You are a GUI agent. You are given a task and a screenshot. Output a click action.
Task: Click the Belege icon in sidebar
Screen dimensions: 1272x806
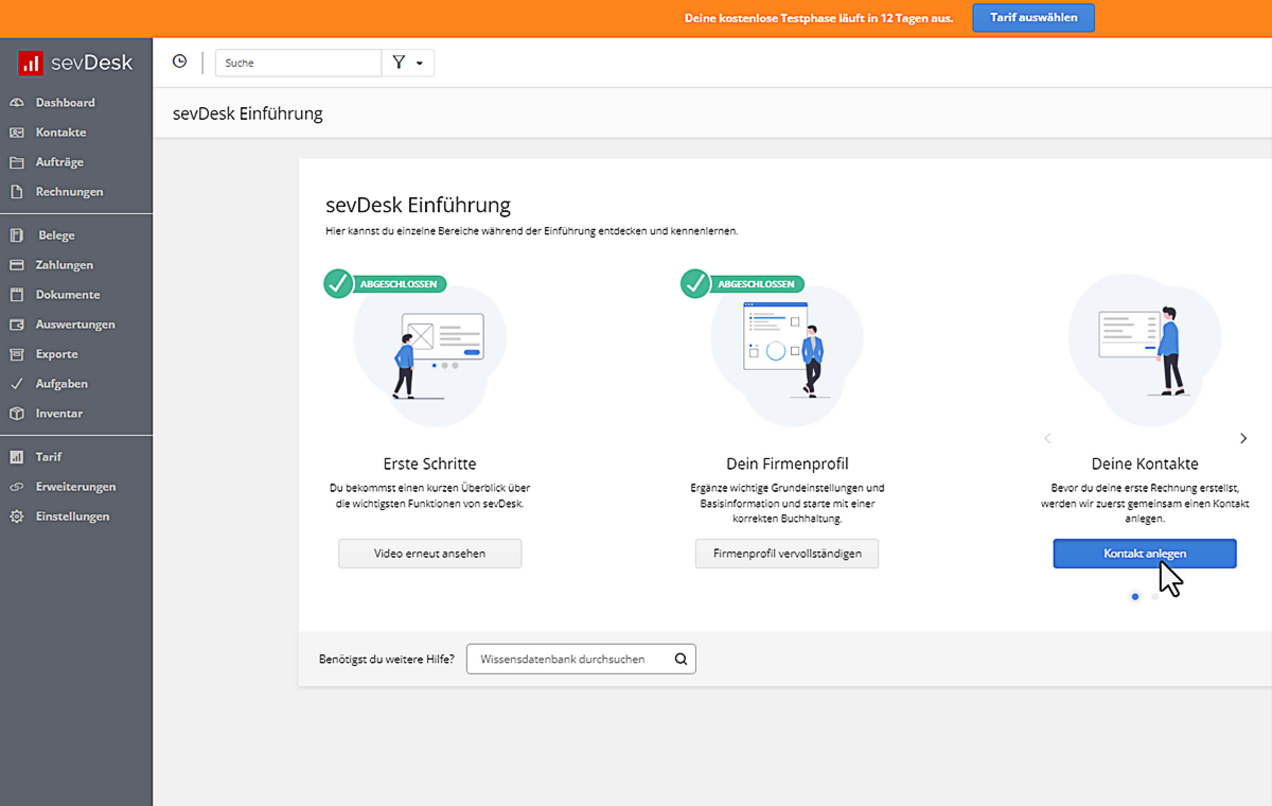[17, 236]
